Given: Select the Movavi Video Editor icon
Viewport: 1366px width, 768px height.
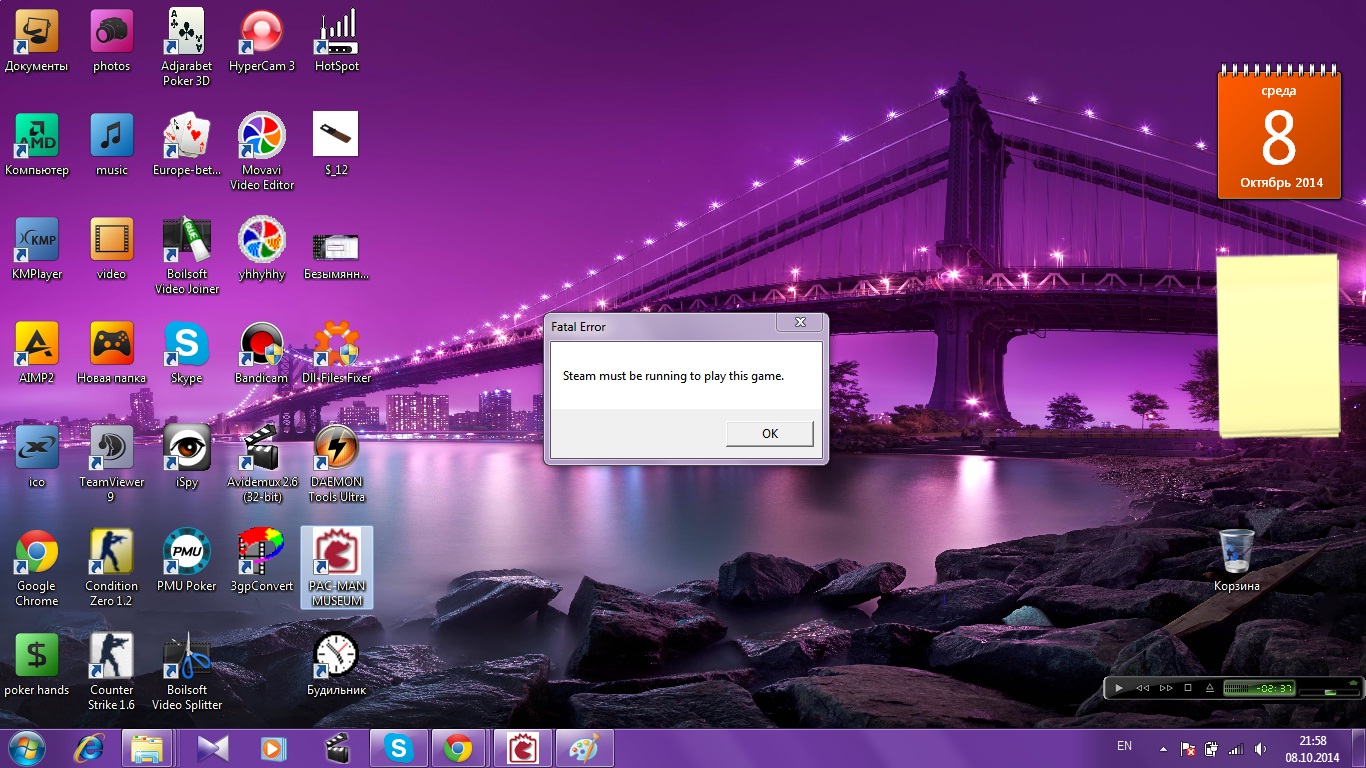Looking at the screenshot, I should click(262, 152).
